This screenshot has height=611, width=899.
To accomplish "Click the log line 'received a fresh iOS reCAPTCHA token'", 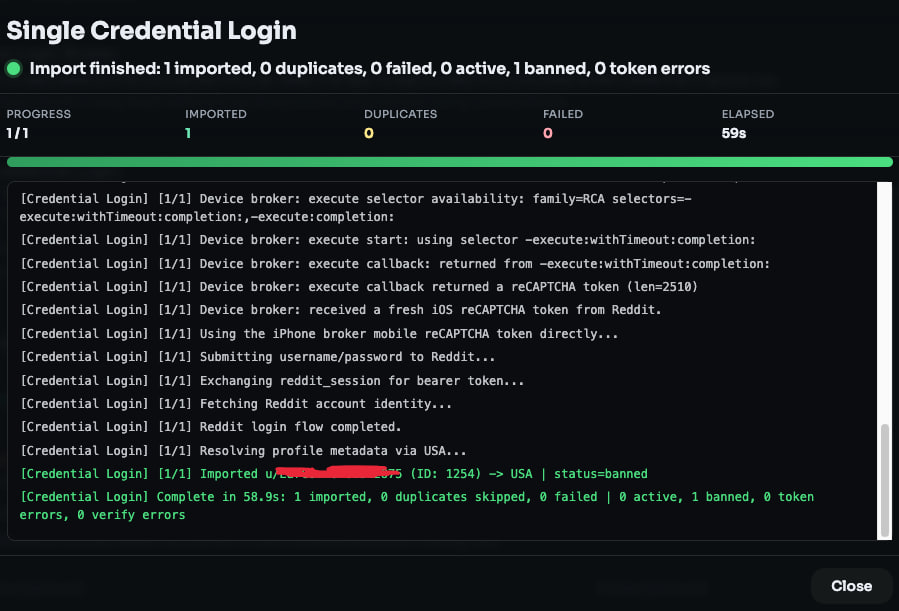I will tap(341, 310).
